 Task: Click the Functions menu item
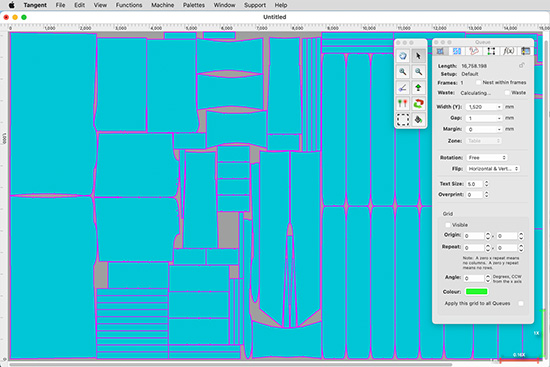point(129,5)
